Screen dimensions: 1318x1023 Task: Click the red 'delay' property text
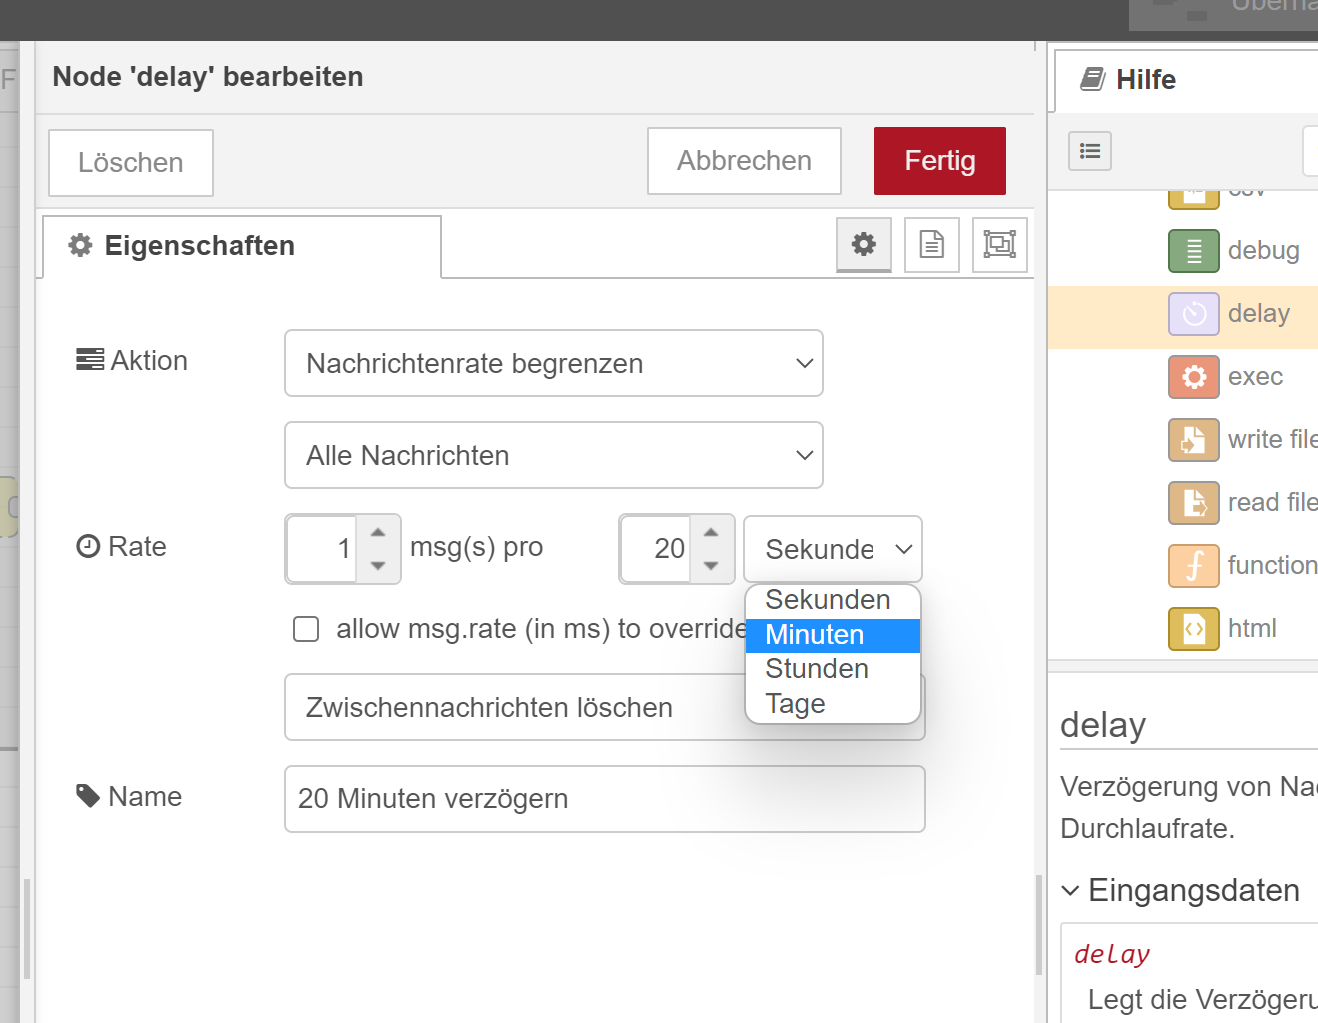(x=1112, y=954)
